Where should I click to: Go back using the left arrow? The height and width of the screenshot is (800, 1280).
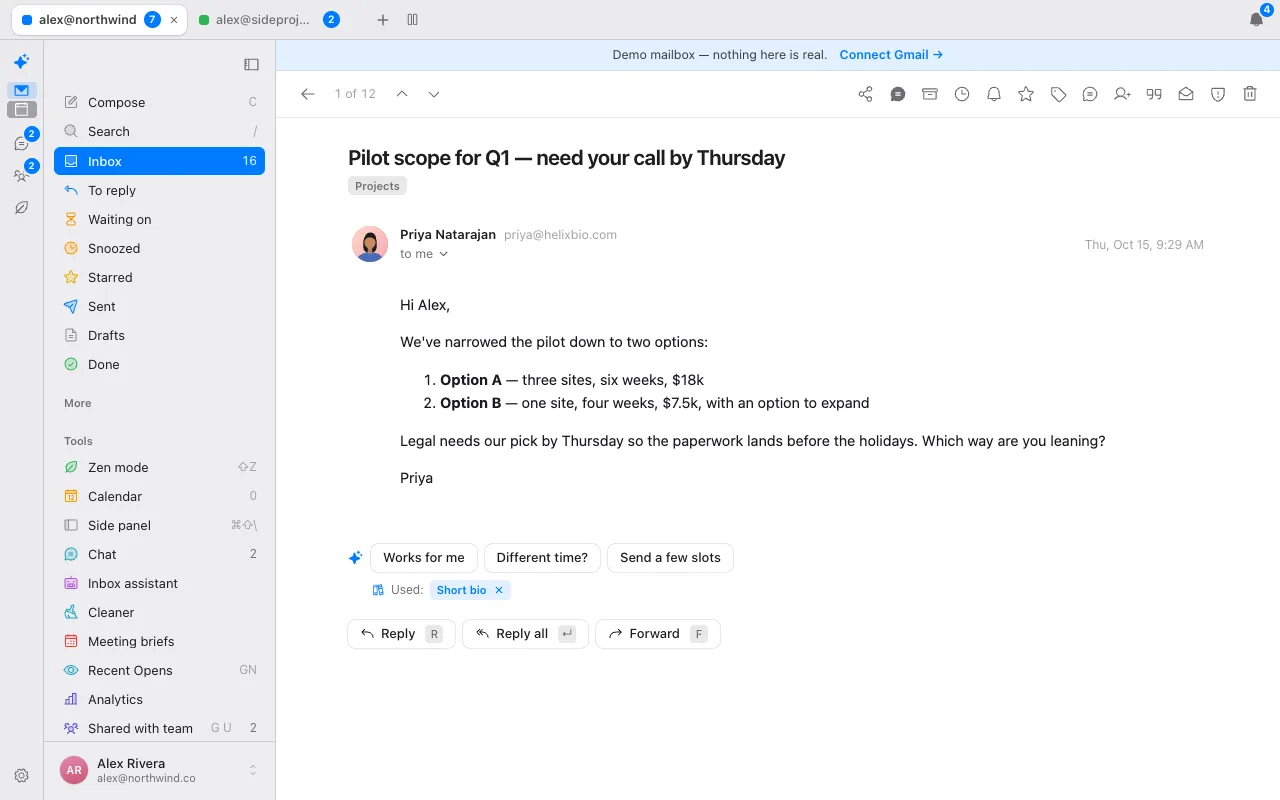308,94
